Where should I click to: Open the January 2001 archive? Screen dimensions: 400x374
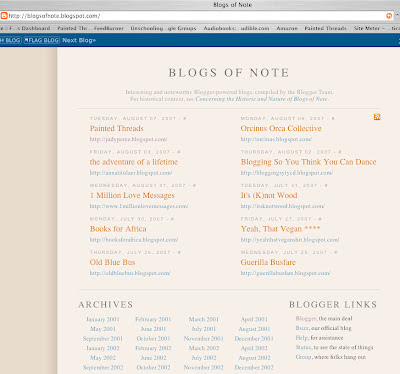pos(103,319)
